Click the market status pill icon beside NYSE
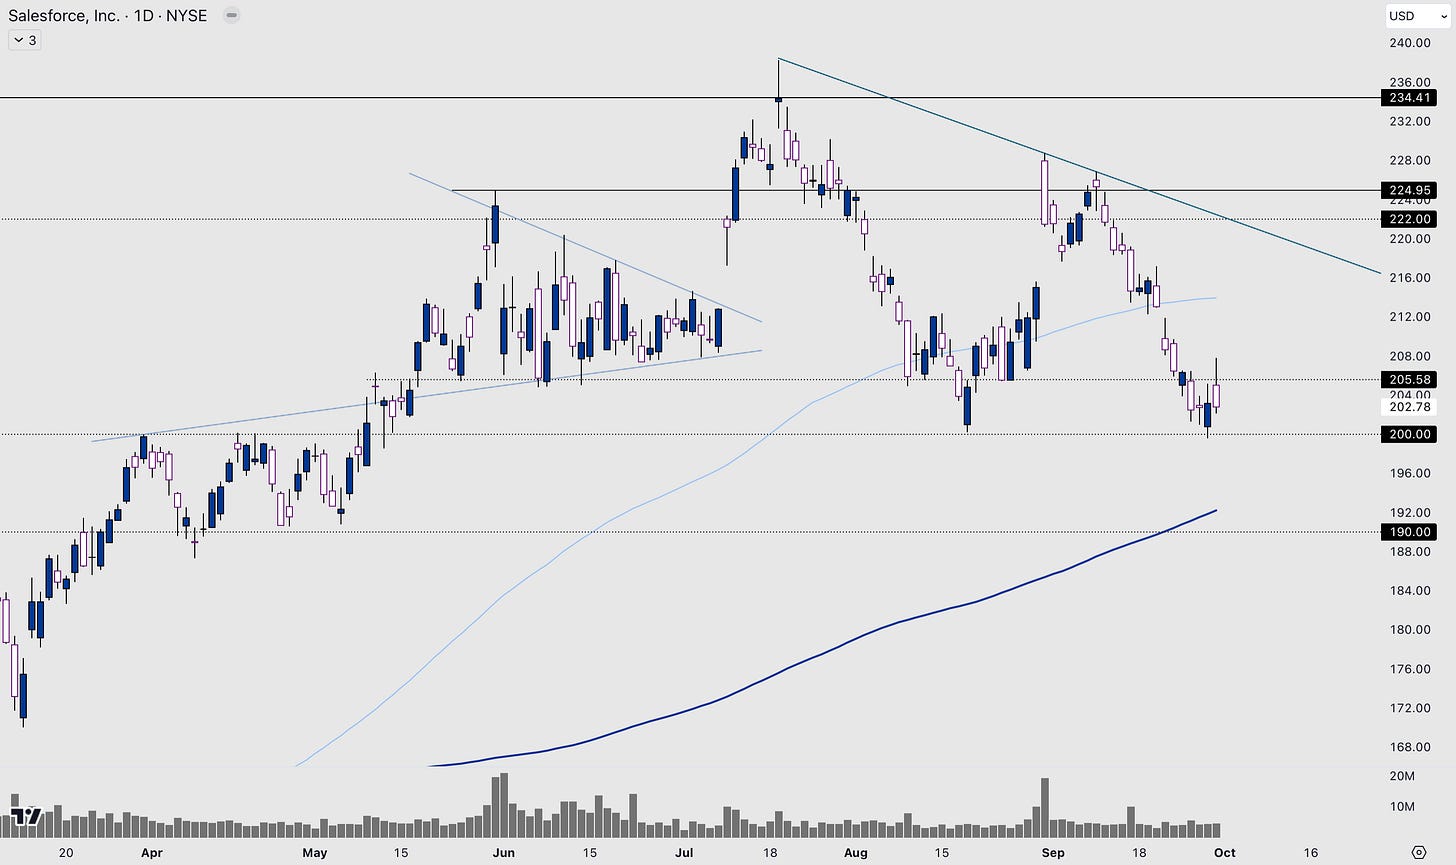Screen dimensions: 1456x865 231,16
